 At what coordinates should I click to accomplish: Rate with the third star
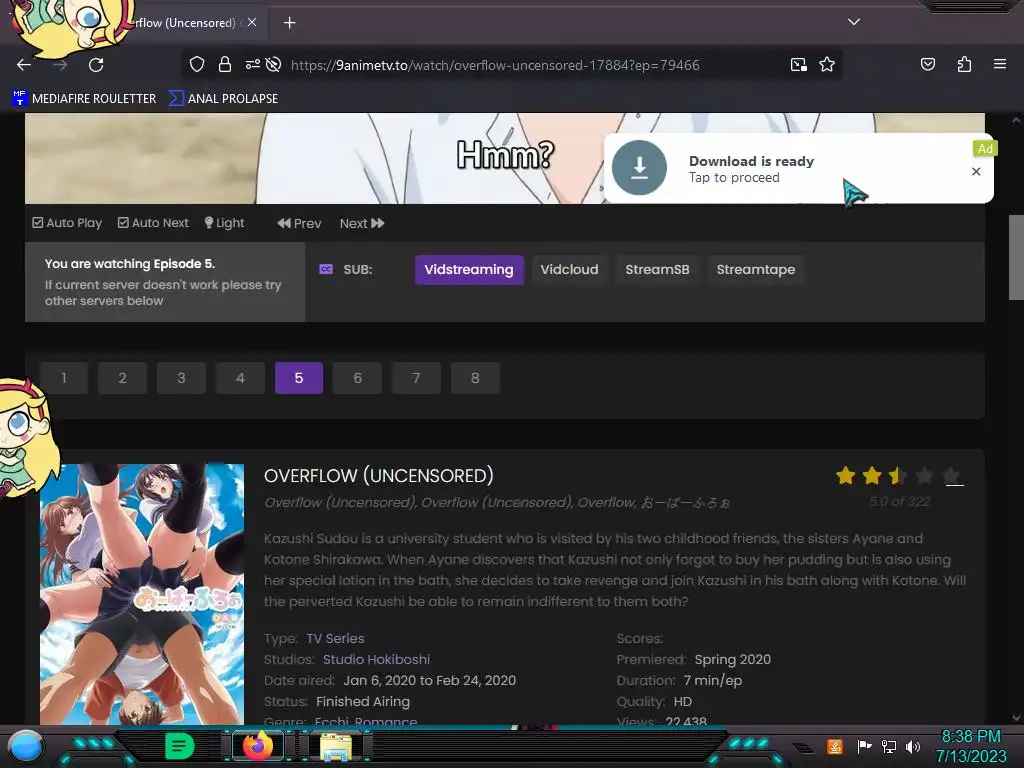pos(898,475)
